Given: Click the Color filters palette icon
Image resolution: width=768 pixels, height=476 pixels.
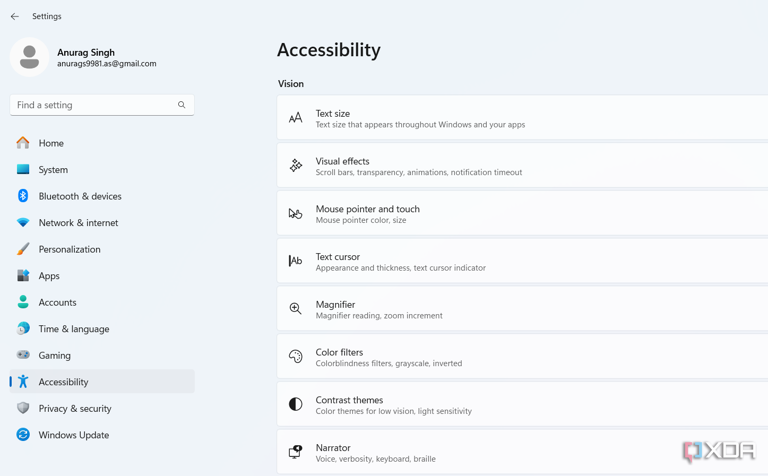Looking at the screenshot, I should click(295, 357).
